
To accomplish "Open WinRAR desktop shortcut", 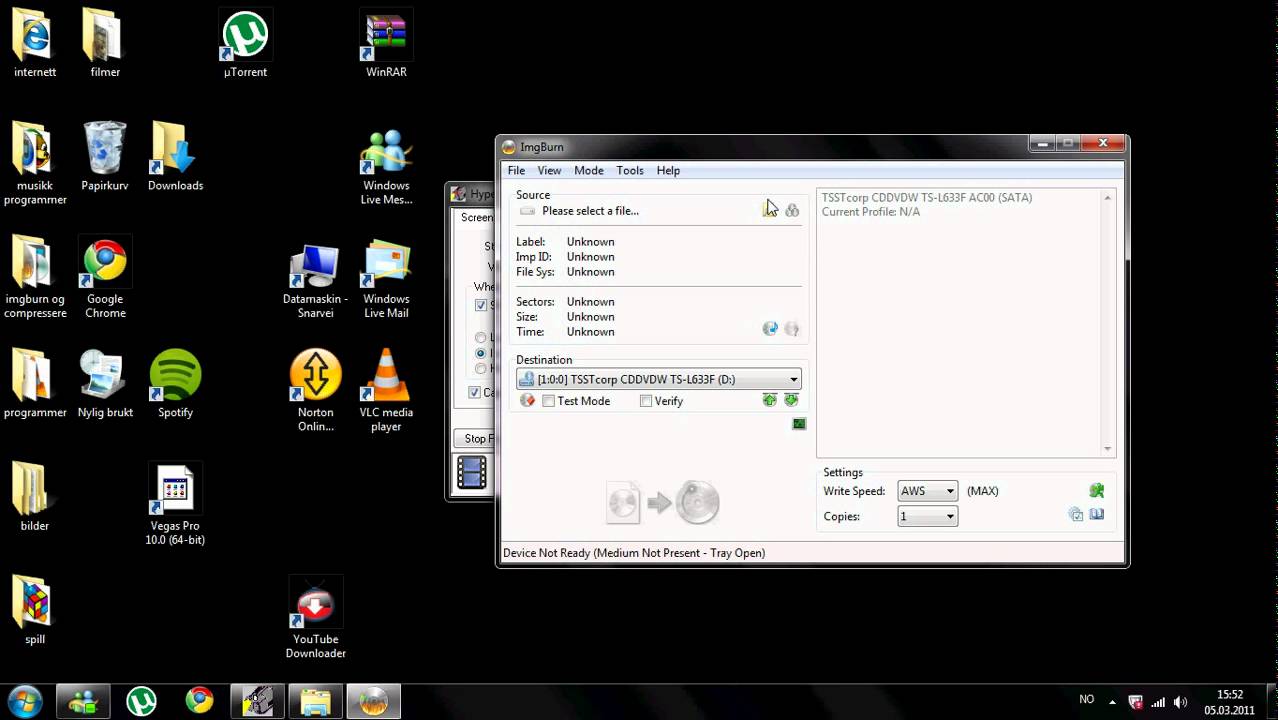I will click(x=386, y=45).
